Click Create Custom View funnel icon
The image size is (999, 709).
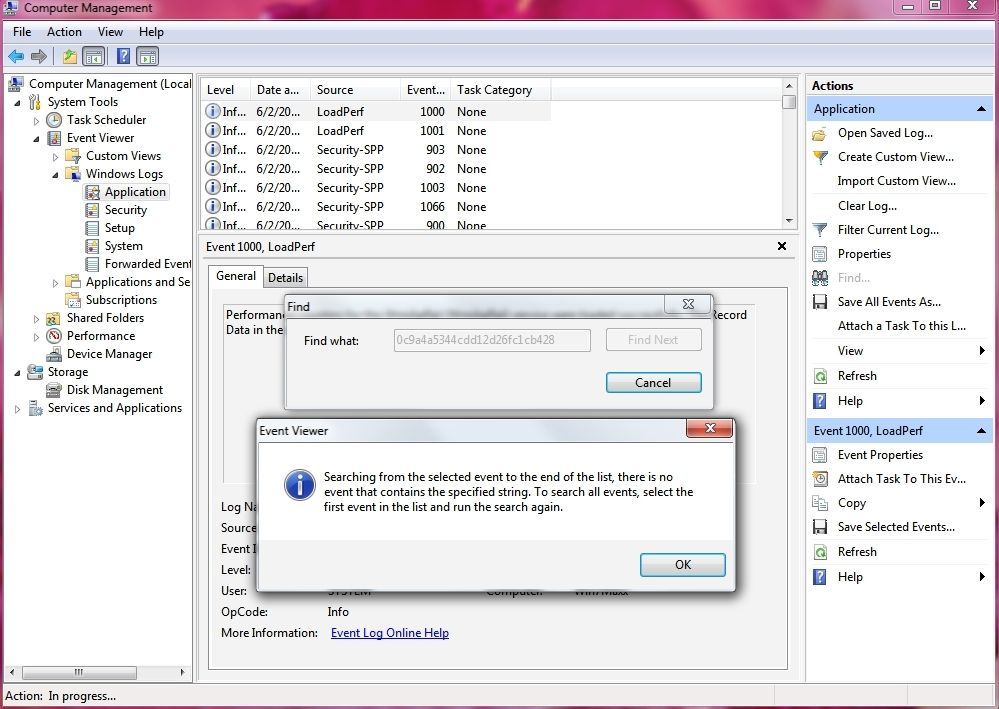click(820, 157)
